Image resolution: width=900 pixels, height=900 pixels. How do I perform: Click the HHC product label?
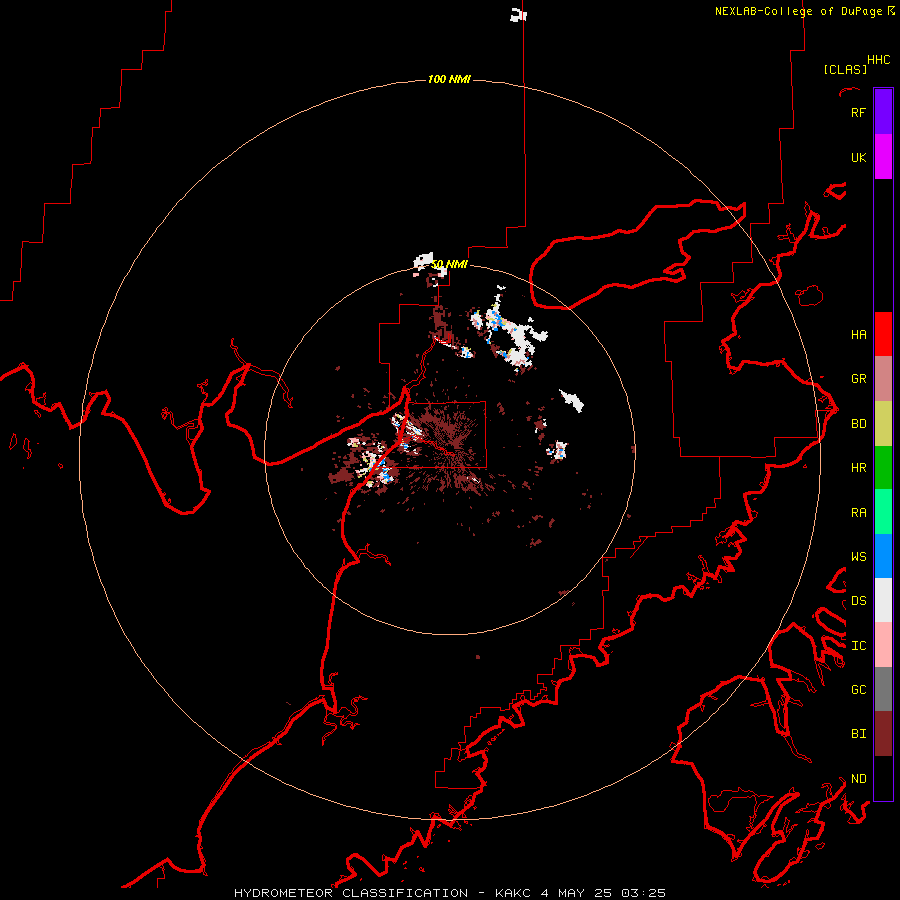[x=878, y=60]
